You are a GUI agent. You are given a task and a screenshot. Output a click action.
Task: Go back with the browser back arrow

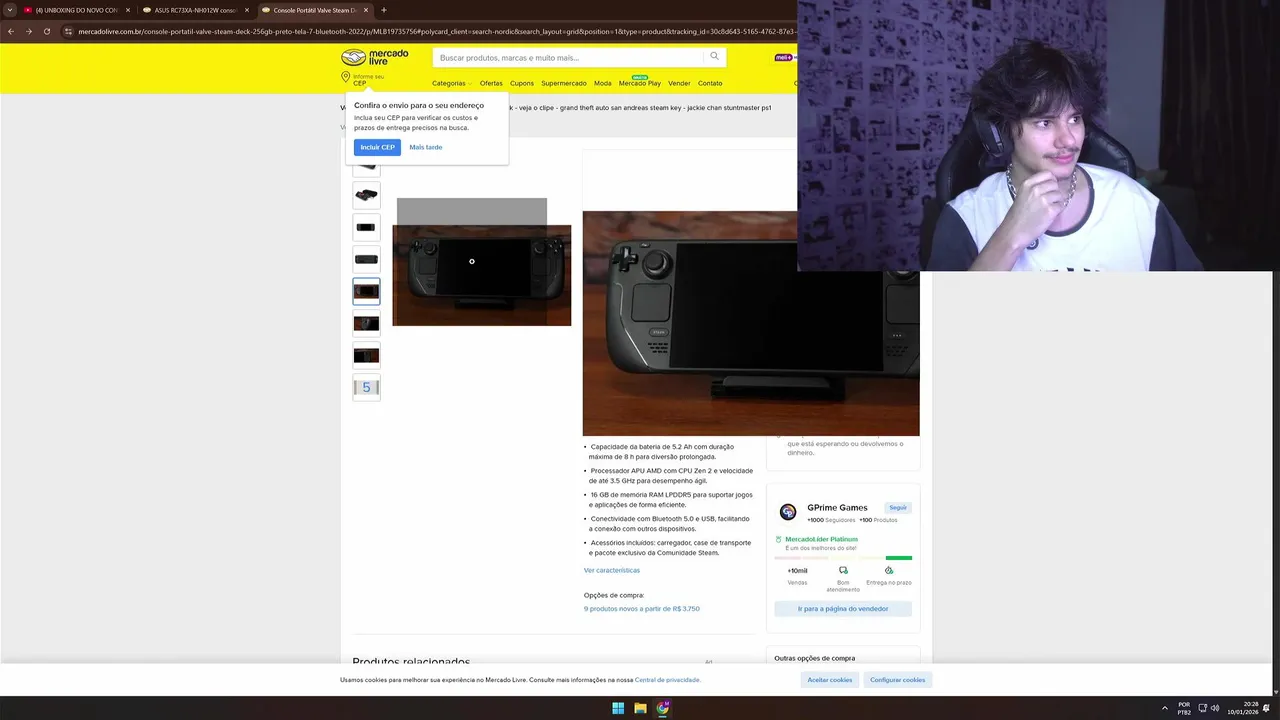pos(11,31)
